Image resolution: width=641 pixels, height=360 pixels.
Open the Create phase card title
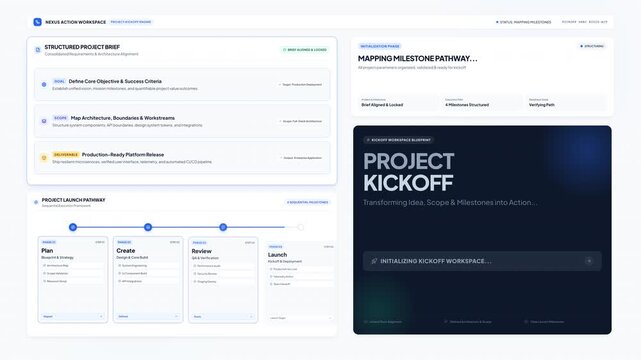pyautogui.click(x=126, y=250)
